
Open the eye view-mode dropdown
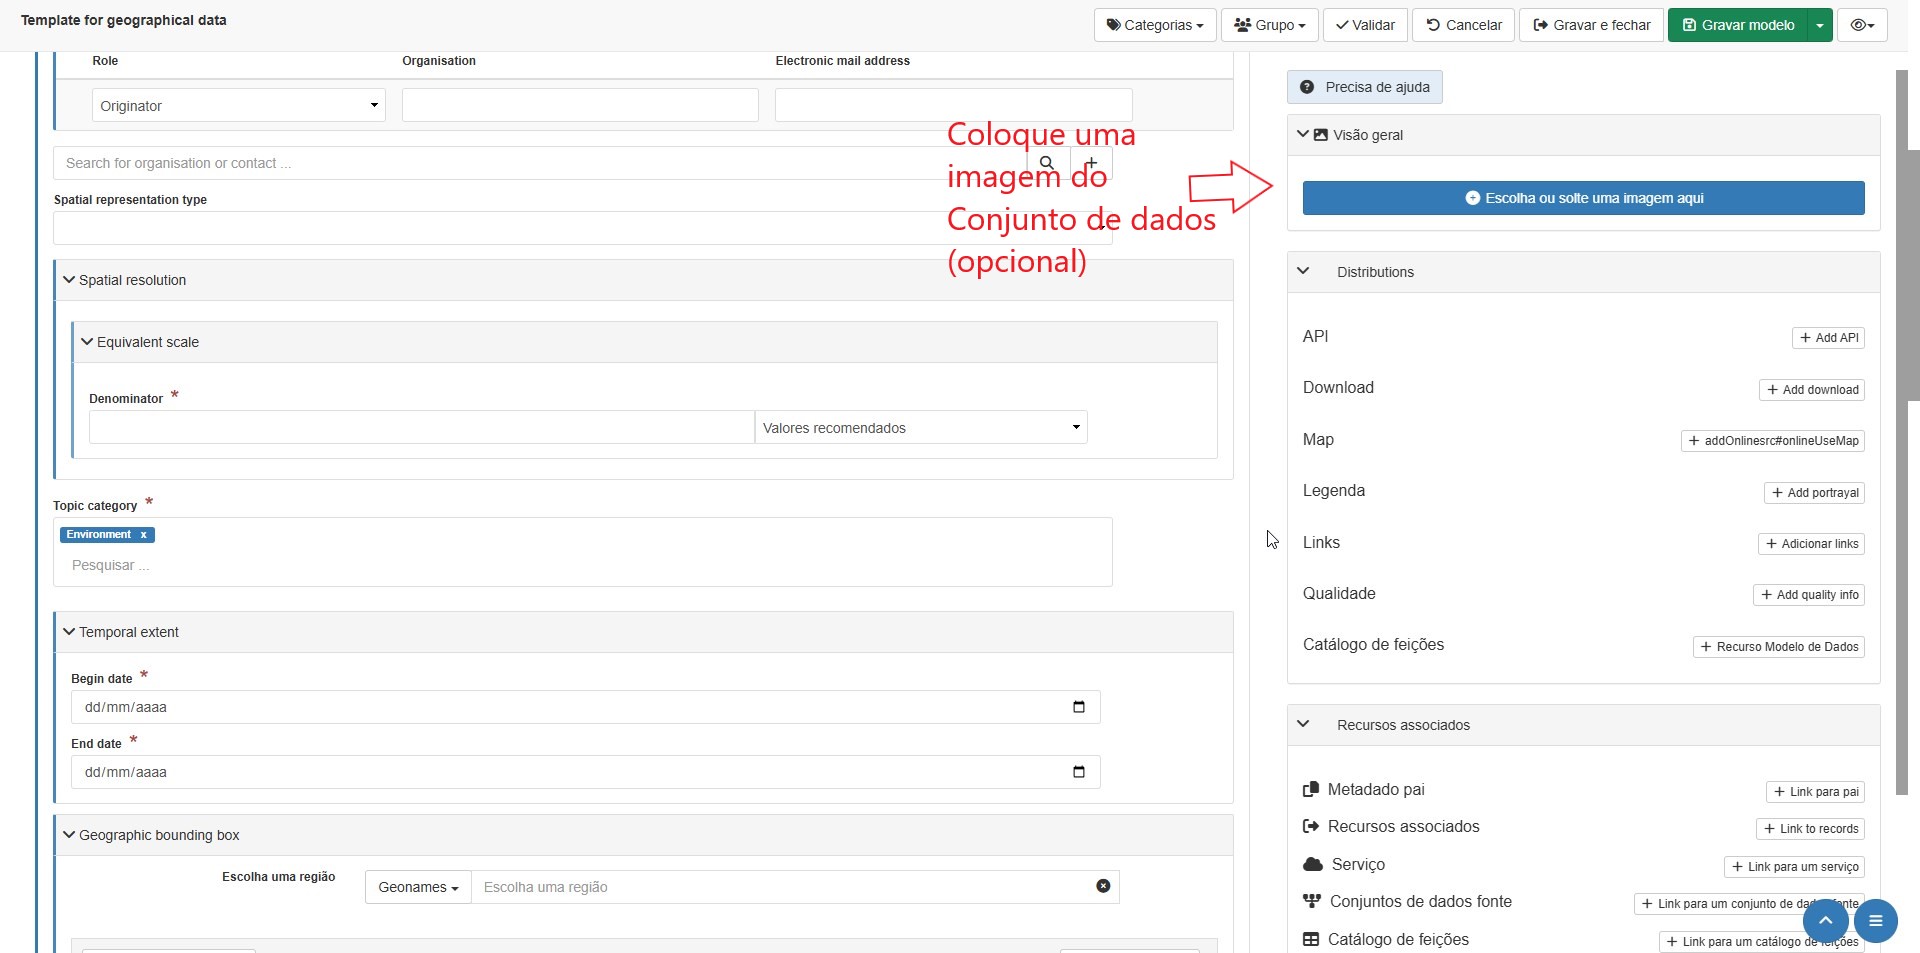coord(1861,25)
